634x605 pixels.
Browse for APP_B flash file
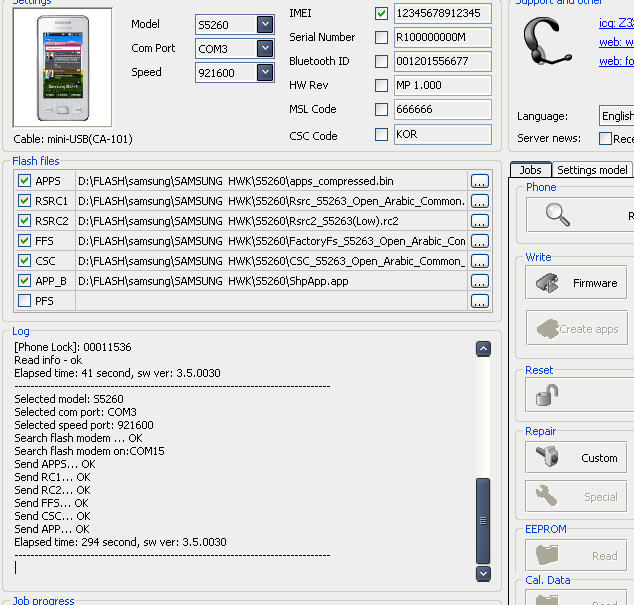tap(480, 281)
